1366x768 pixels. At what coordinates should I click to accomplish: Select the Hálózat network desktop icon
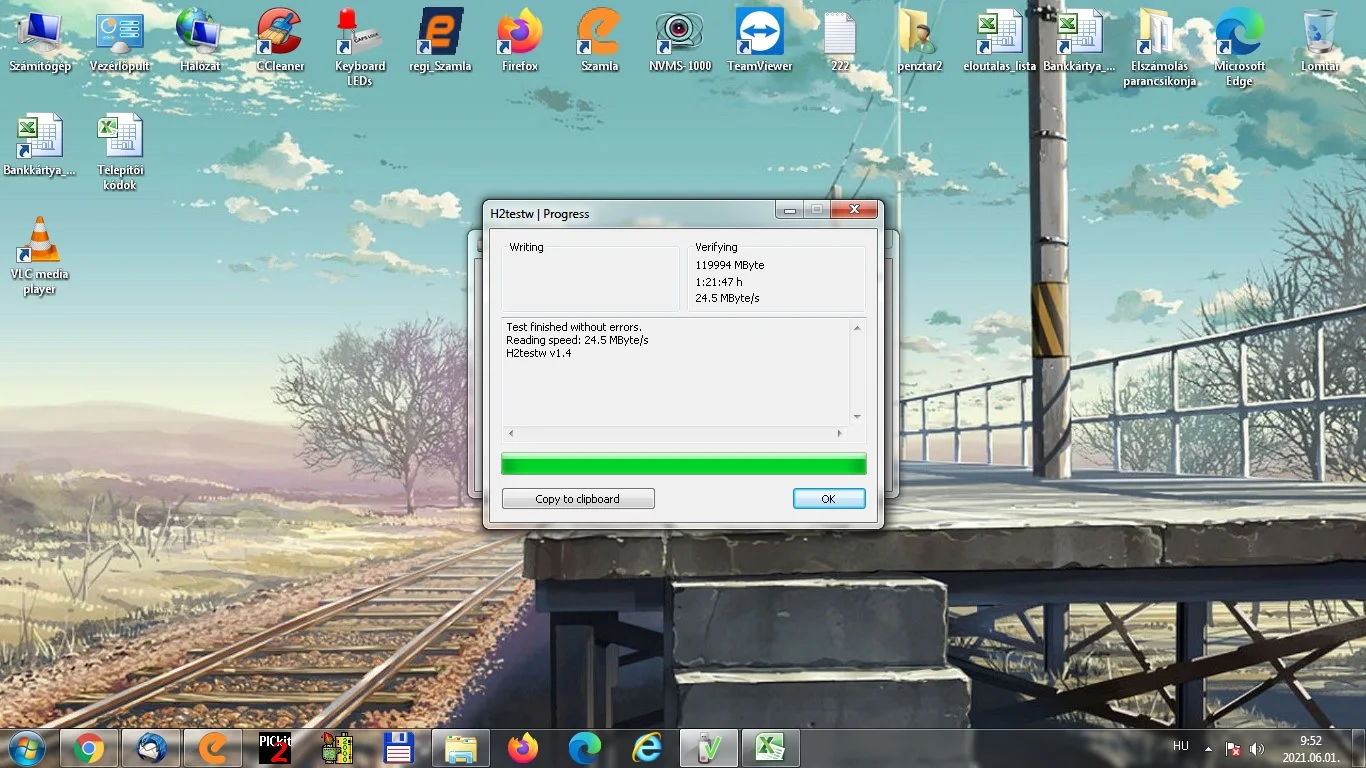[x=200, y=41]
